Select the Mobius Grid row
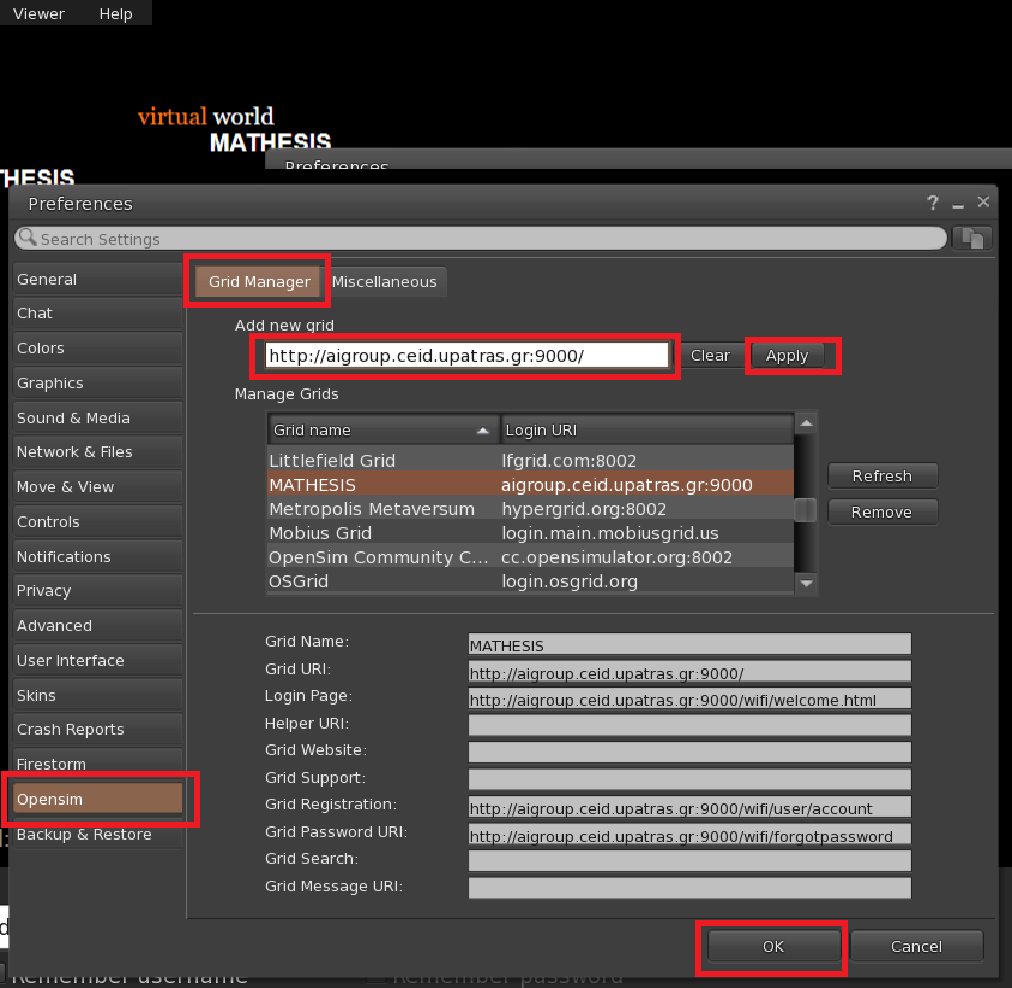The image size is (1012, 988). coord(531,532)
